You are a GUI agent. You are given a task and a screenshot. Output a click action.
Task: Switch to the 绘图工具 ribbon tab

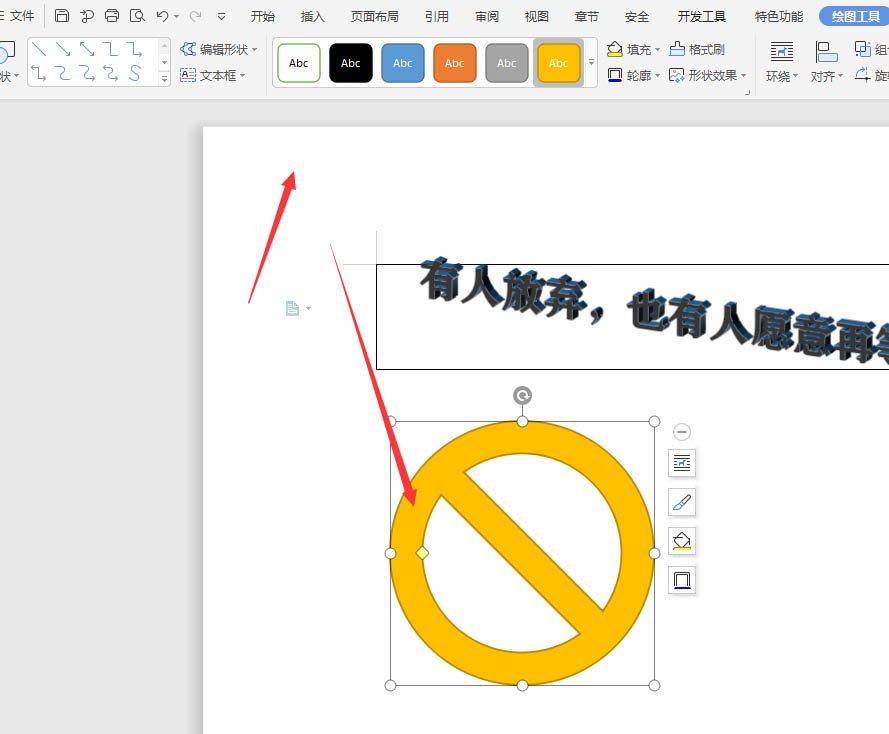coord(853,16)
